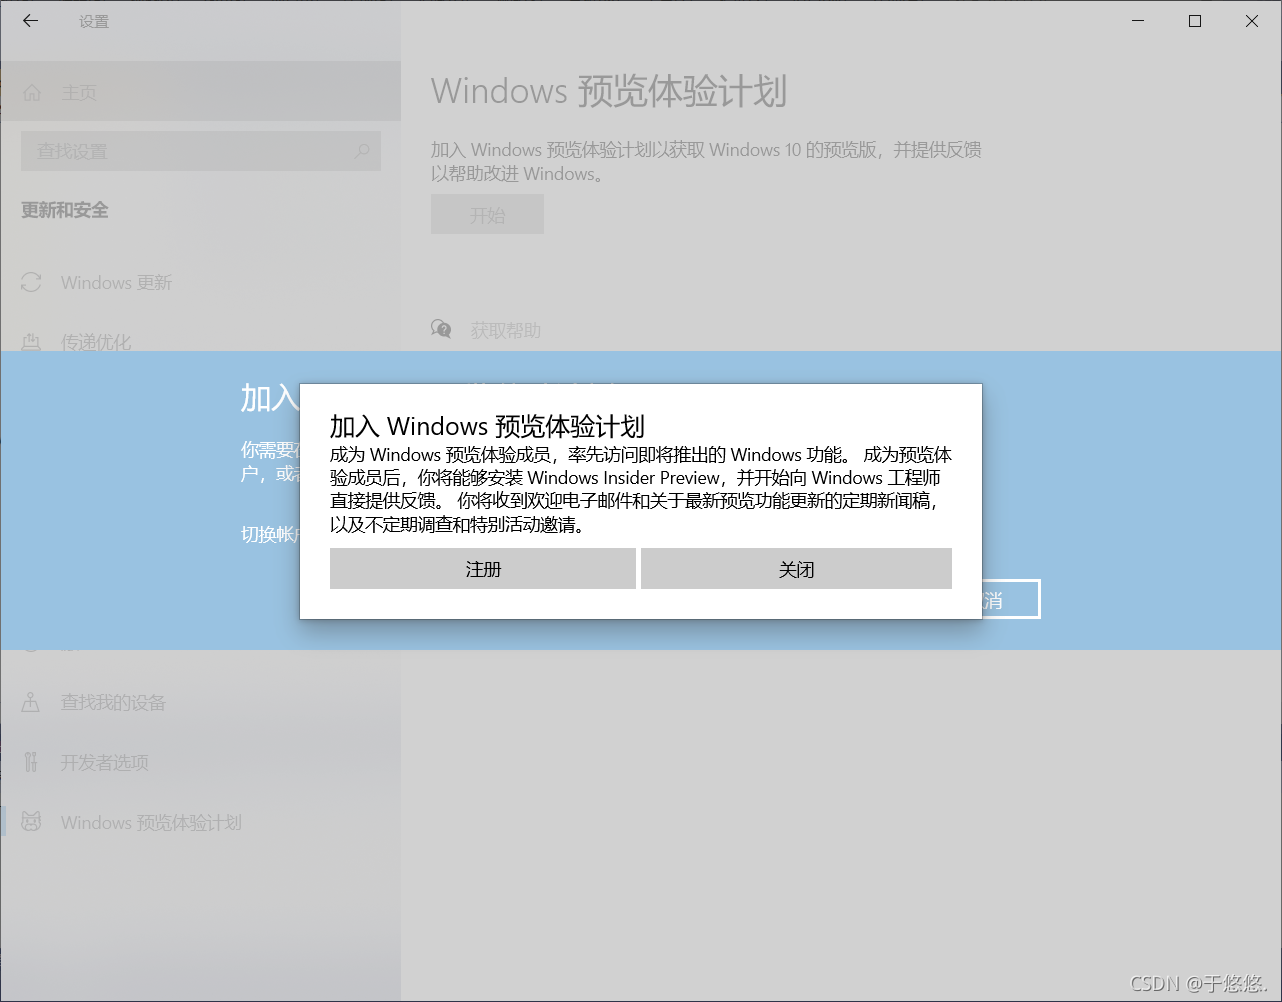The height and width of the screenshot is (1002, 1282).
Task: Click the 注册 button in the dialog
Action: click(x=483, y=569)
